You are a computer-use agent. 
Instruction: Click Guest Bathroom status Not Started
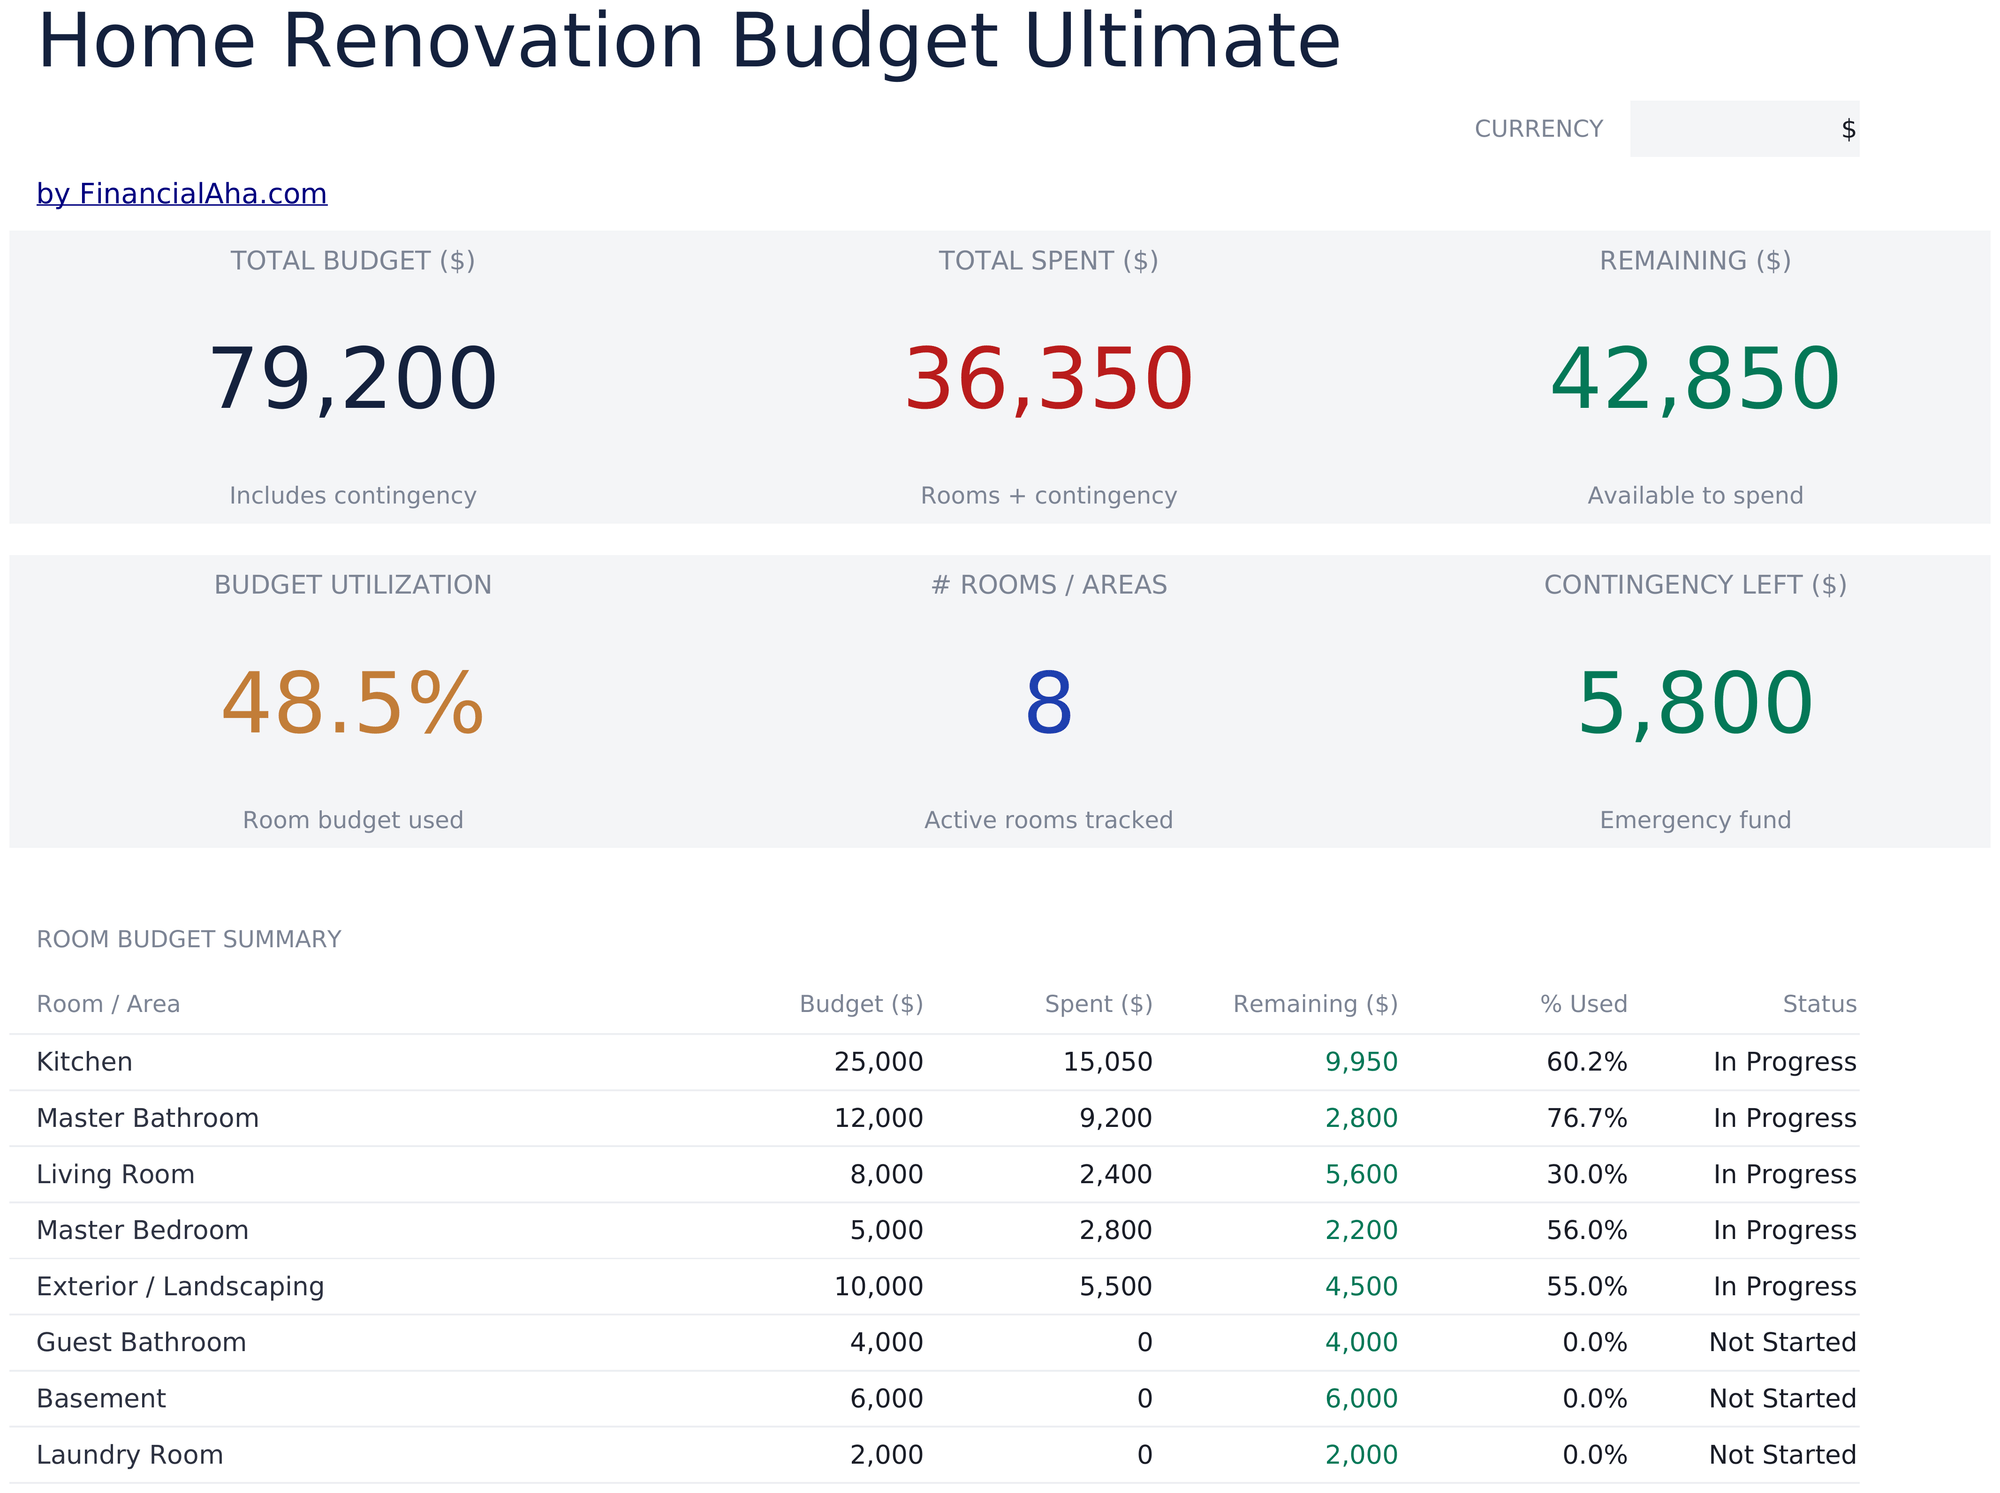pyautogui.click(x=1783, y=1342)
